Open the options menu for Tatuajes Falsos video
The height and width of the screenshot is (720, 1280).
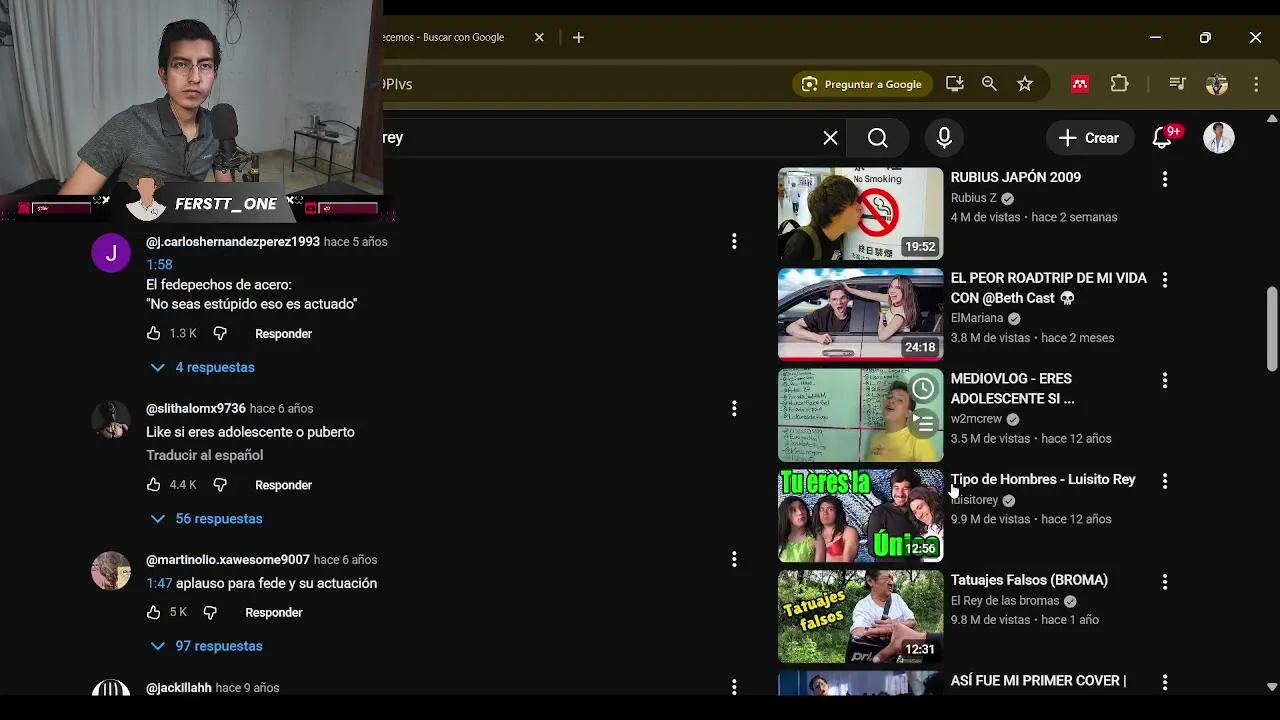pos(1164,582)
